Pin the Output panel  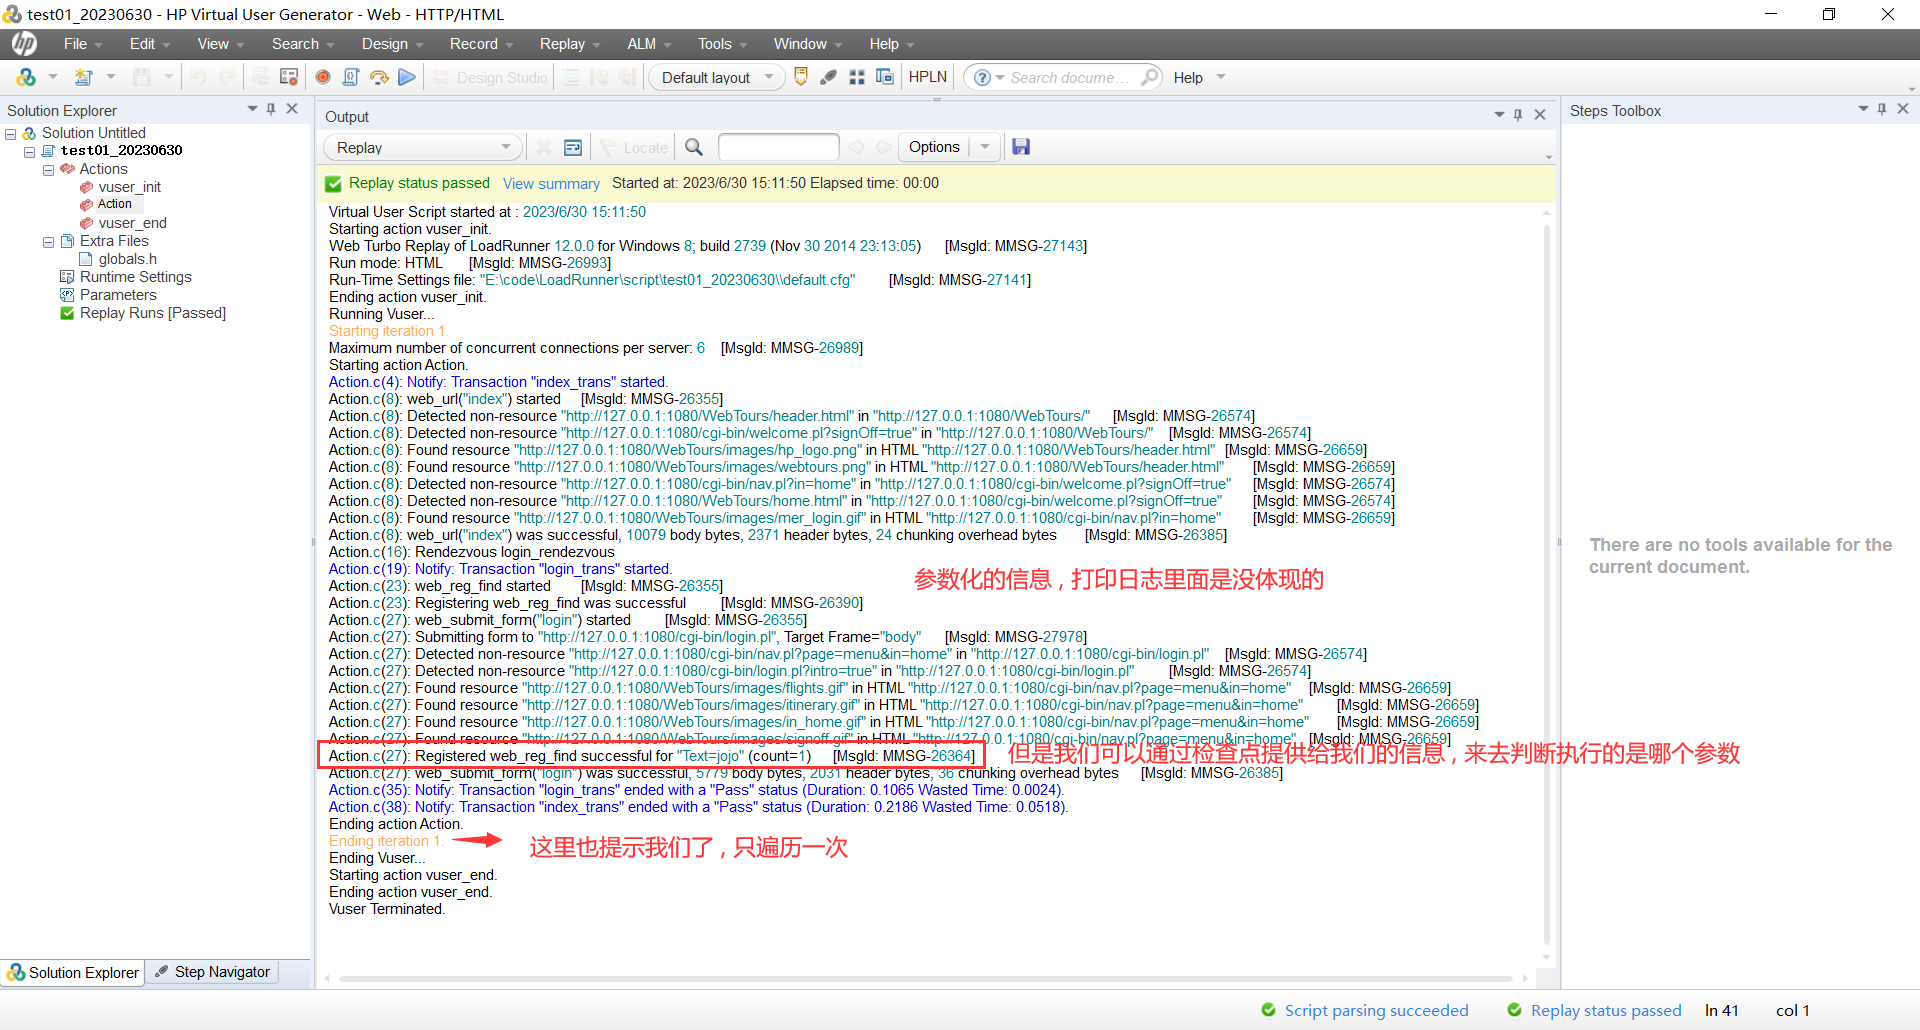pyautogui.click(x=1518, y=115)
